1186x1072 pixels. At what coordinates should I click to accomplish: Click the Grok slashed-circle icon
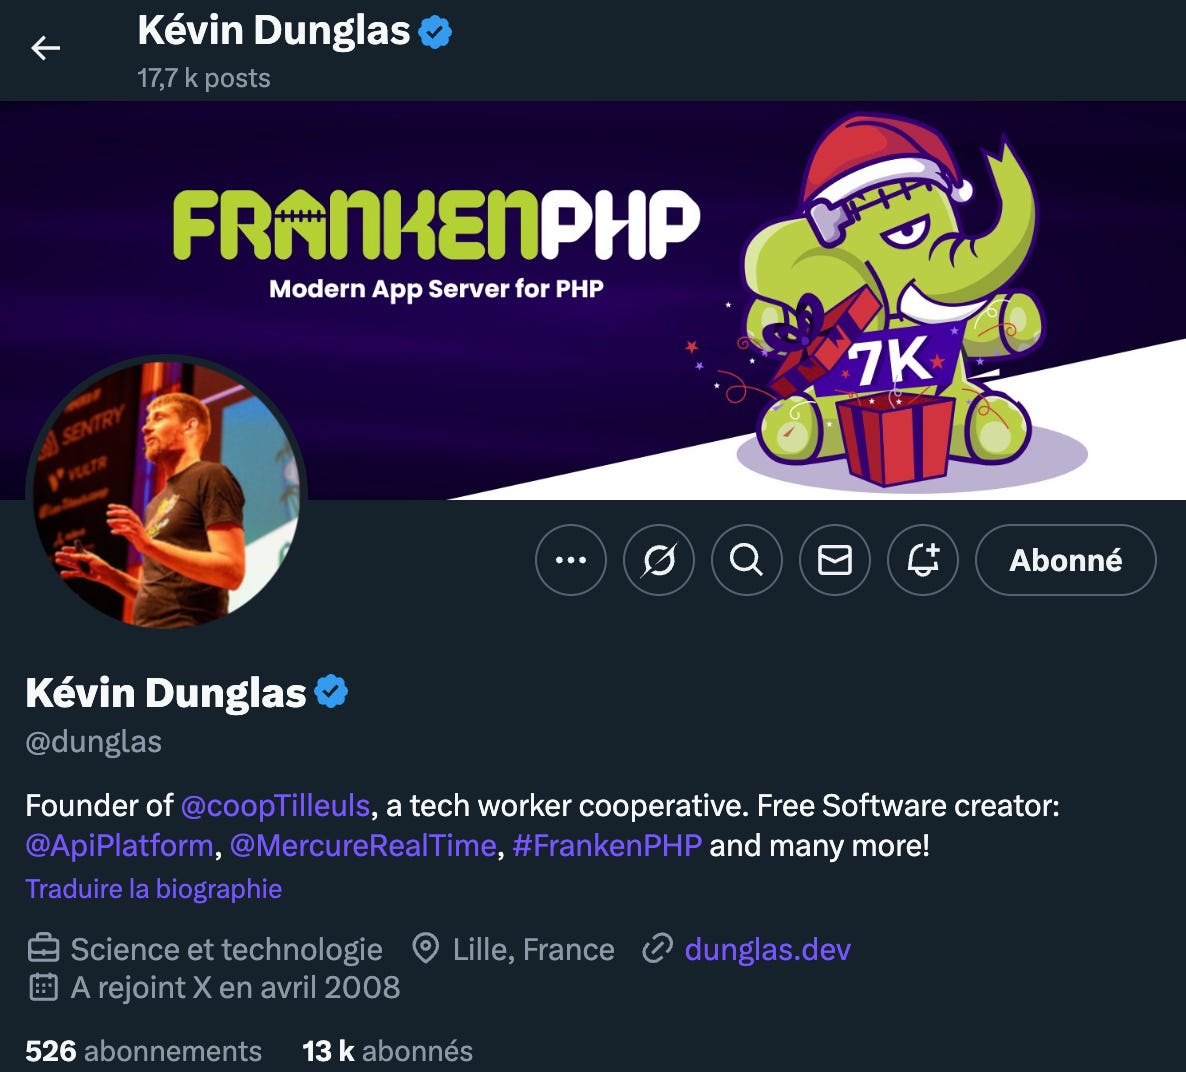pos(659,560)
